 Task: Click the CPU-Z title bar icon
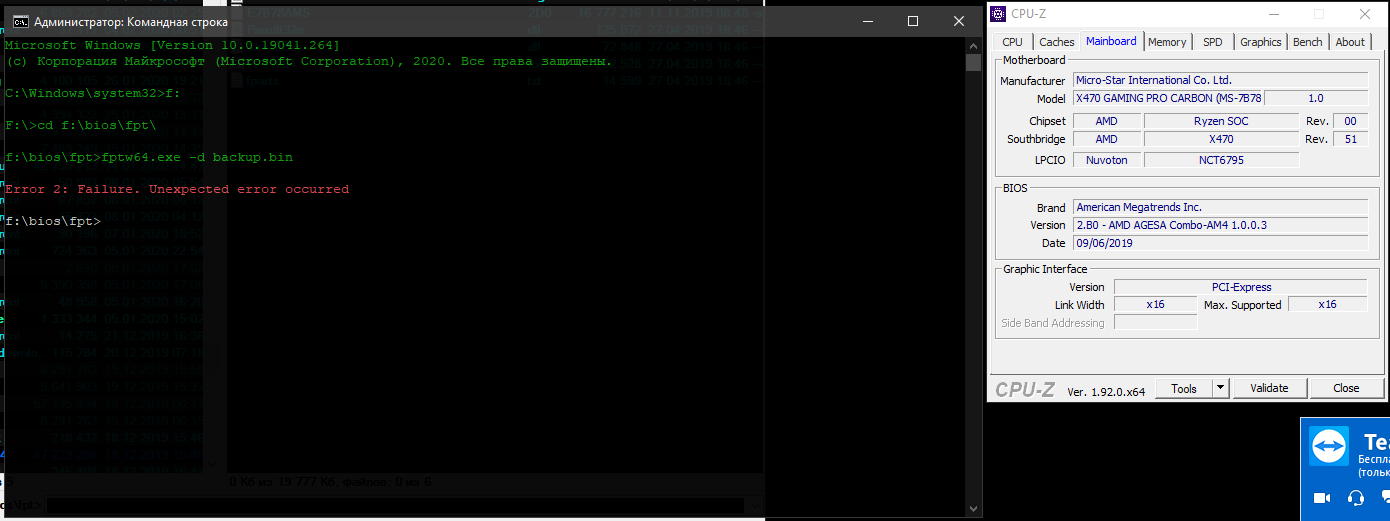click(x=999, y=14)
